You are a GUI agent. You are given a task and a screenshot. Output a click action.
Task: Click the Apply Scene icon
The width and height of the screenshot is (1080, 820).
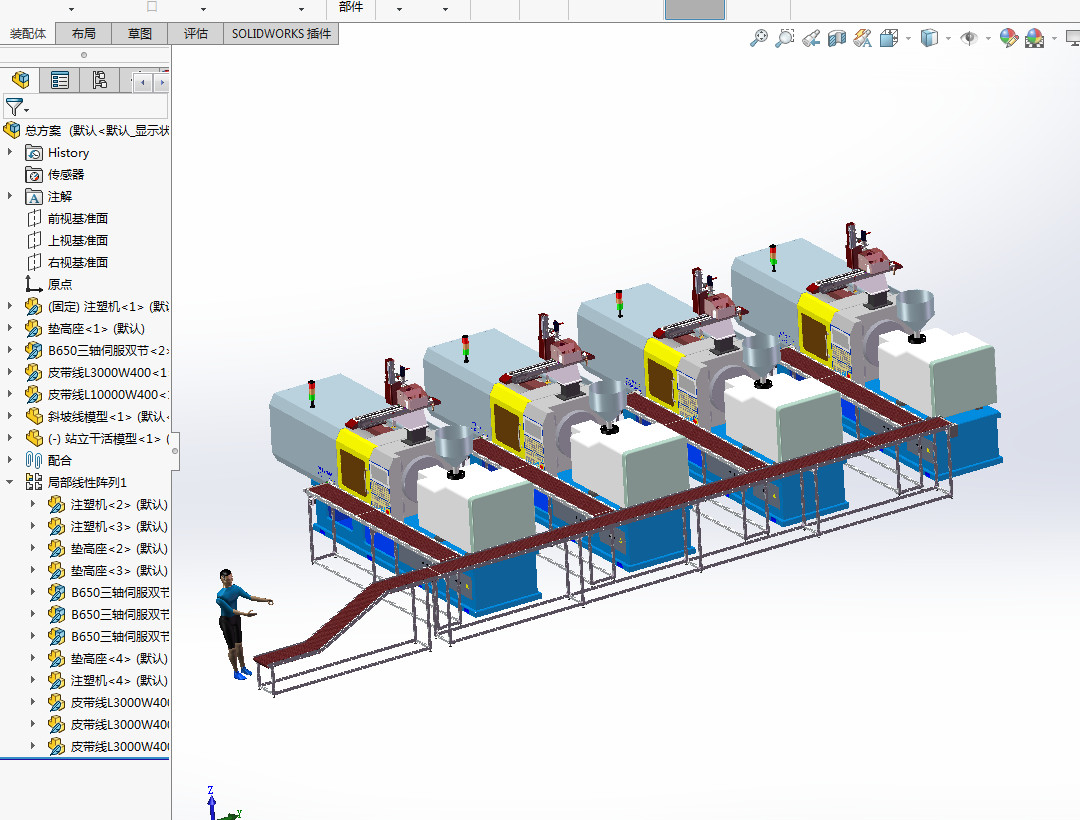point(1035,38)
